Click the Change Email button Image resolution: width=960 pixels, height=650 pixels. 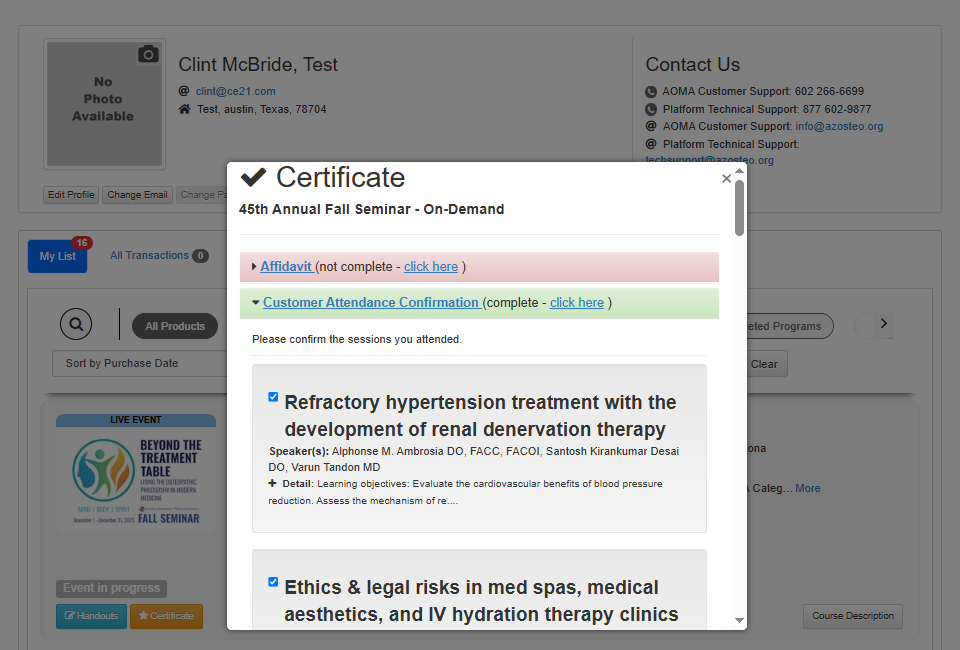[137, 195]
